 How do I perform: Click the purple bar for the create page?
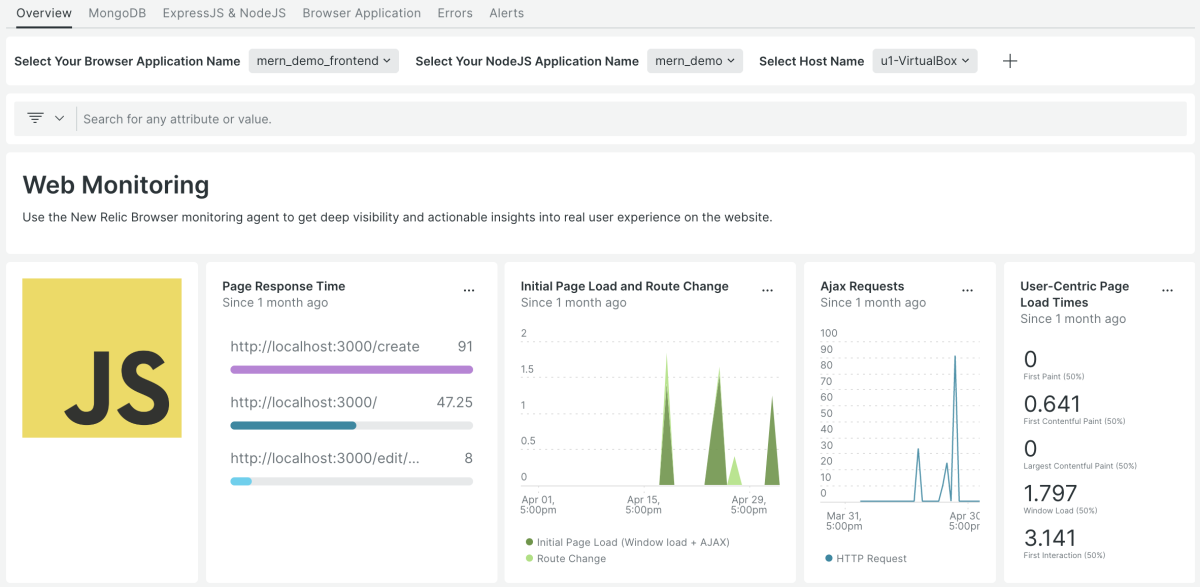pos(351,369)
